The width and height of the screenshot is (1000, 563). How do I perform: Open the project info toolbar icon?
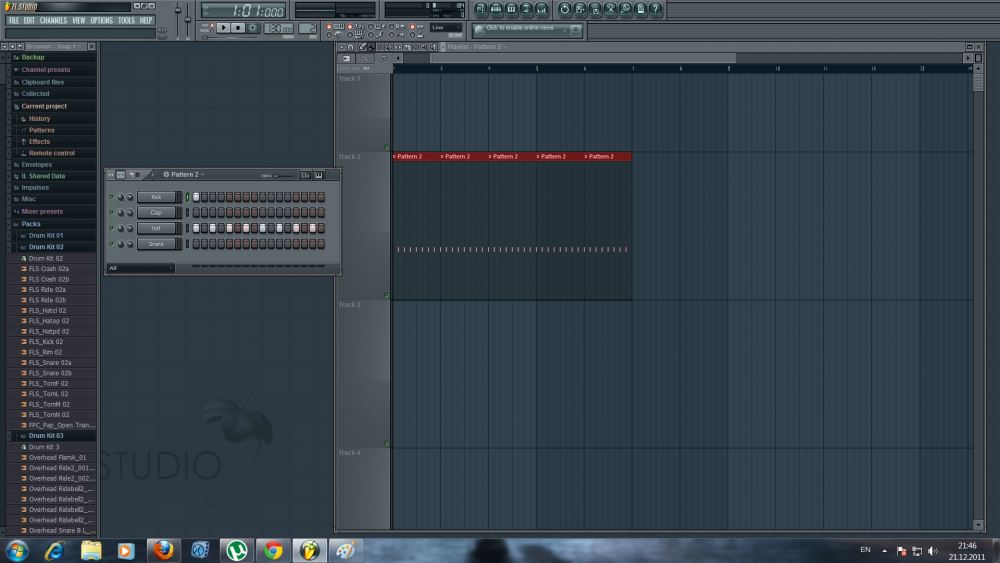click(640, 10)
